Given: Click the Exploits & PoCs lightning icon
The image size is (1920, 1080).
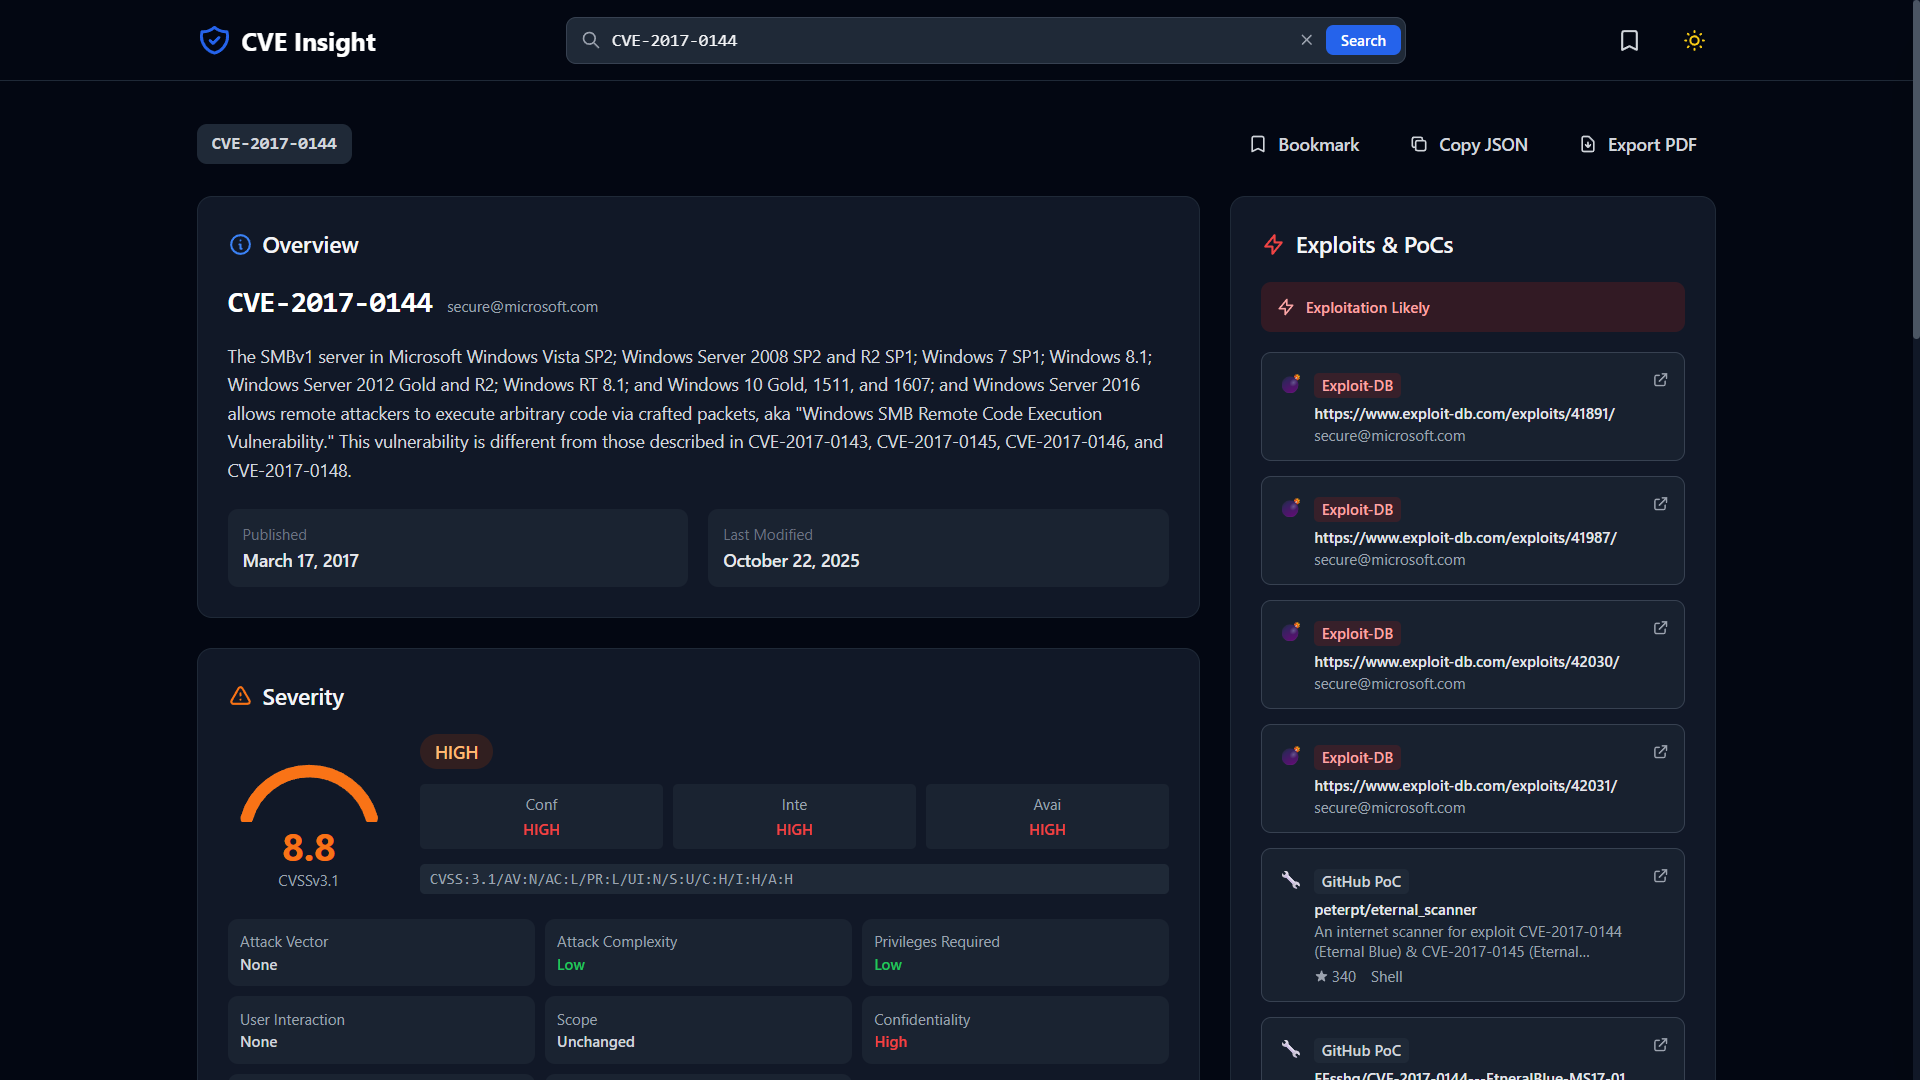Looking at the screenshot, I should [1273, 245].
